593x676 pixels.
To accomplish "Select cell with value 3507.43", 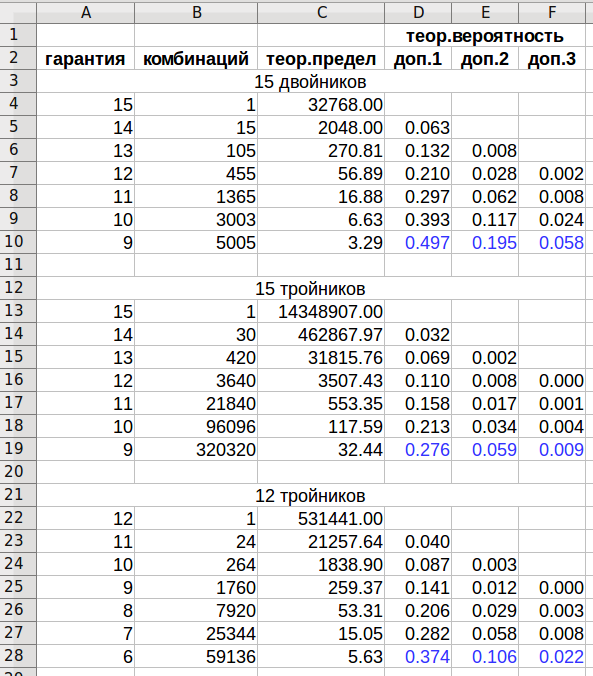I will point(321,381).
